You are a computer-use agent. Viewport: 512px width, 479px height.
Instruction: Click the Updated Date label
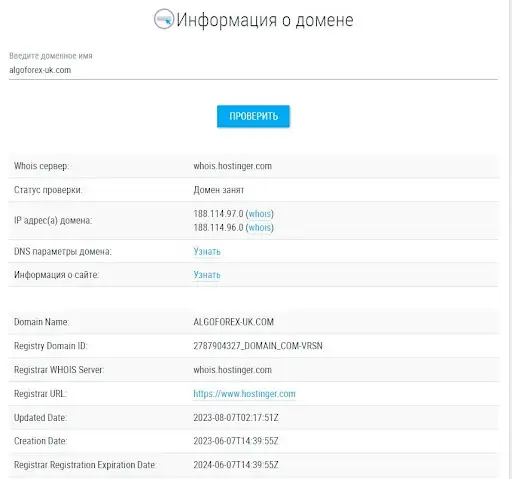coord(40,418)
